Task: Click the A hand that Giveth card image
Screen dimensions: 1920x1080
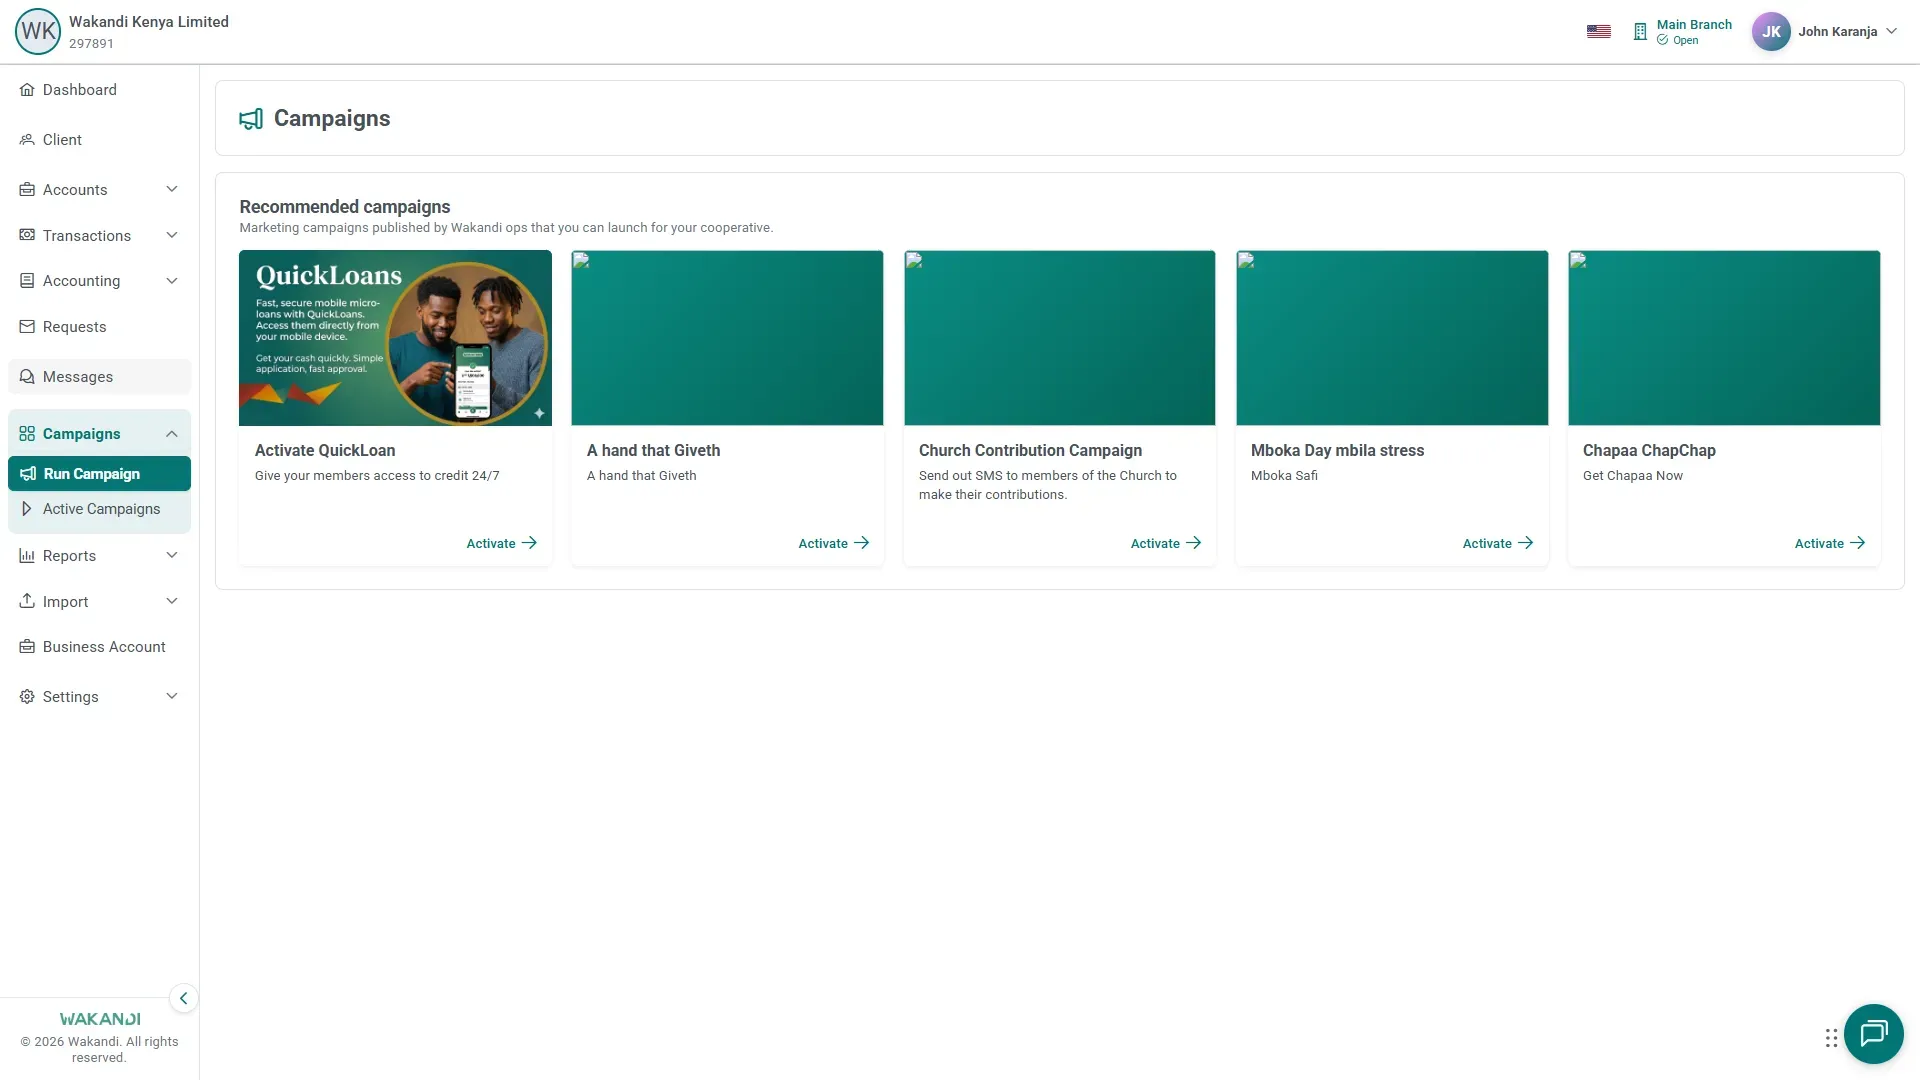Action: click(x=727, y=338)
